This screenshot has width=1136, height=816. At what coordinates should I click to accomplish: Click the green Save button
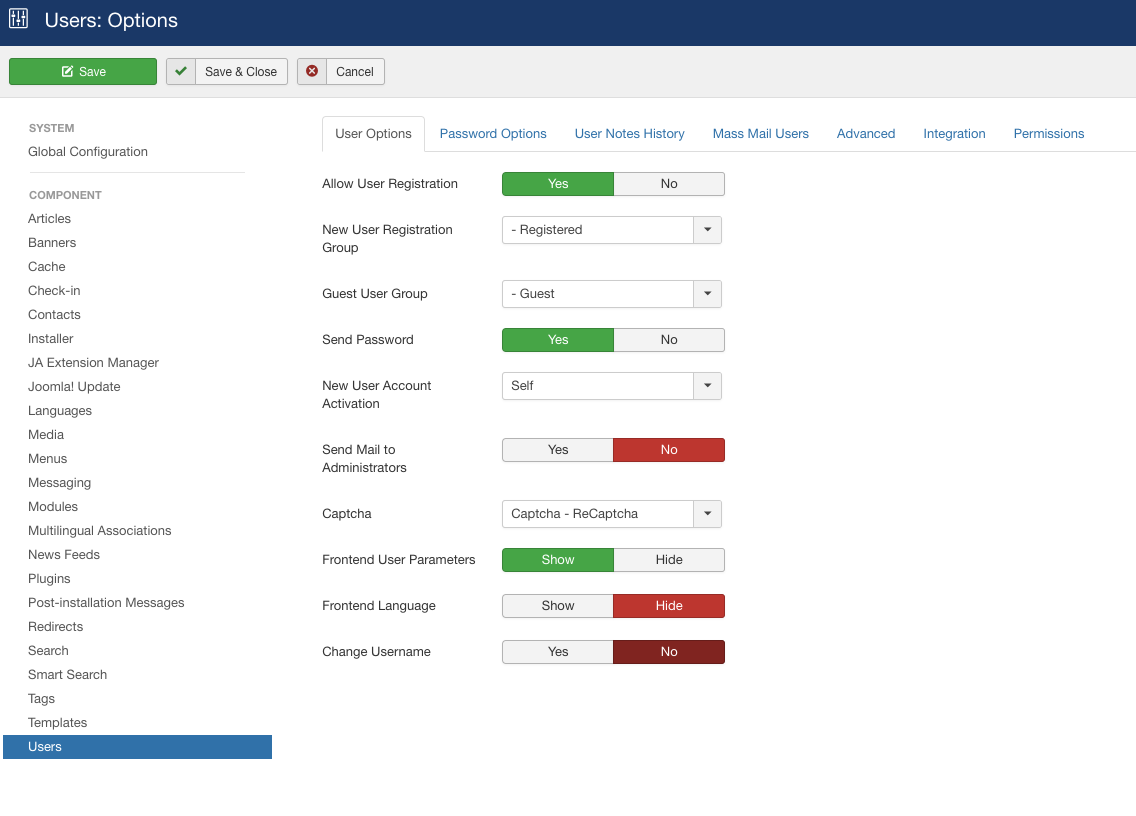(x=83, y=72)
